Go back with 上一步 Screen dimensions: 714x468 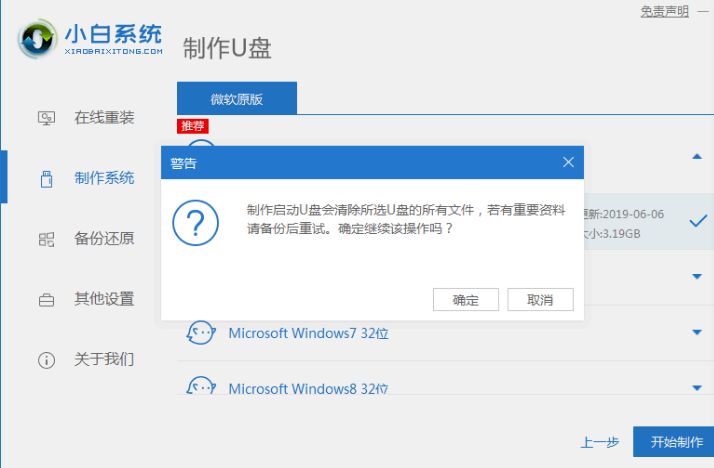[599, 442]
